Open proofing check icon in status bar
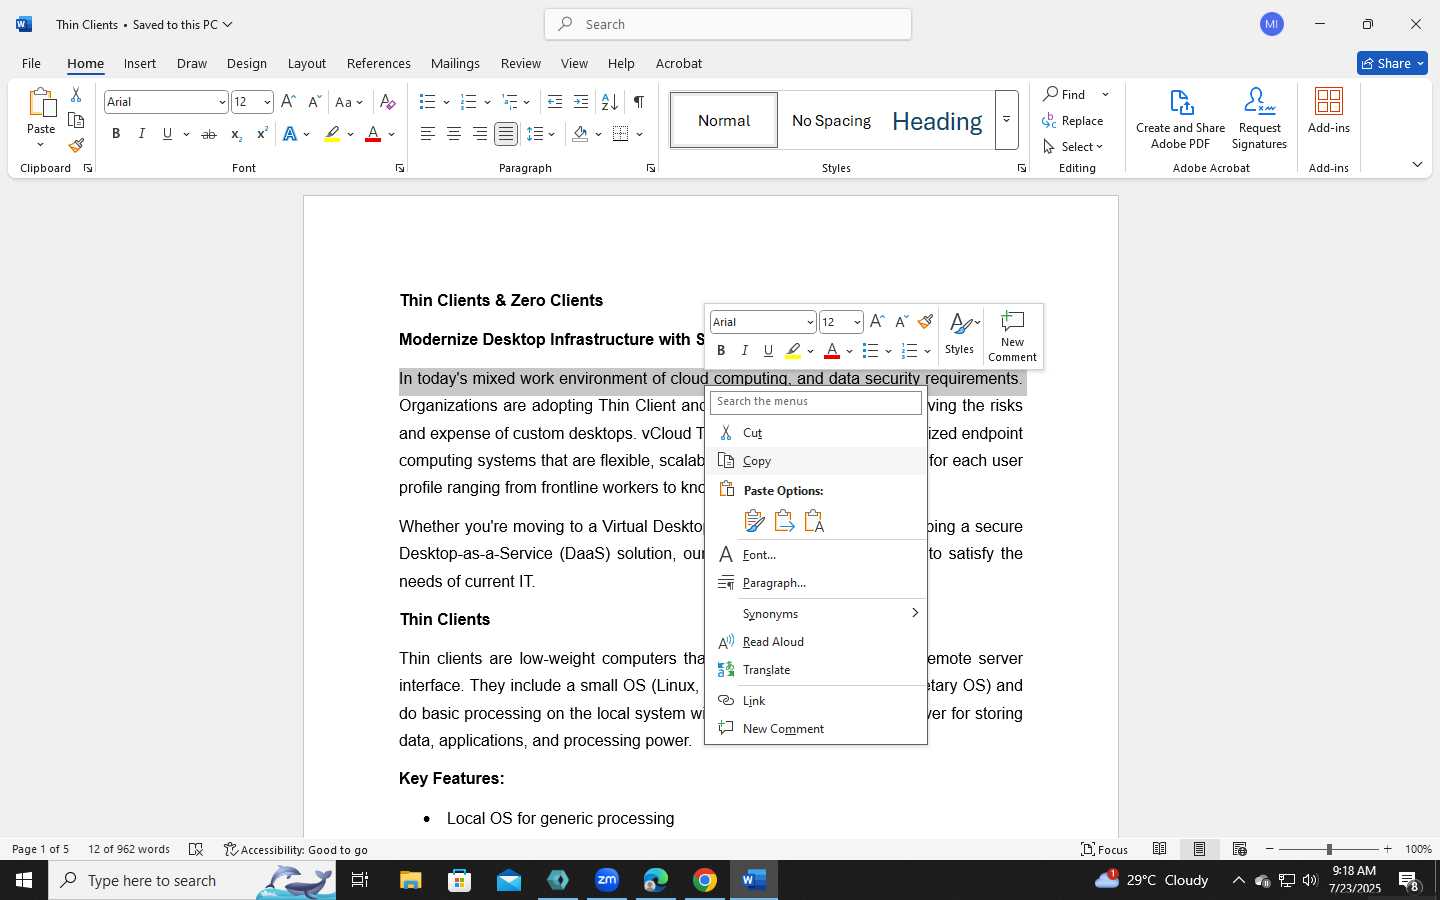Image resolution: width=1440 pixels, height=900 pixels. (196, 849)
